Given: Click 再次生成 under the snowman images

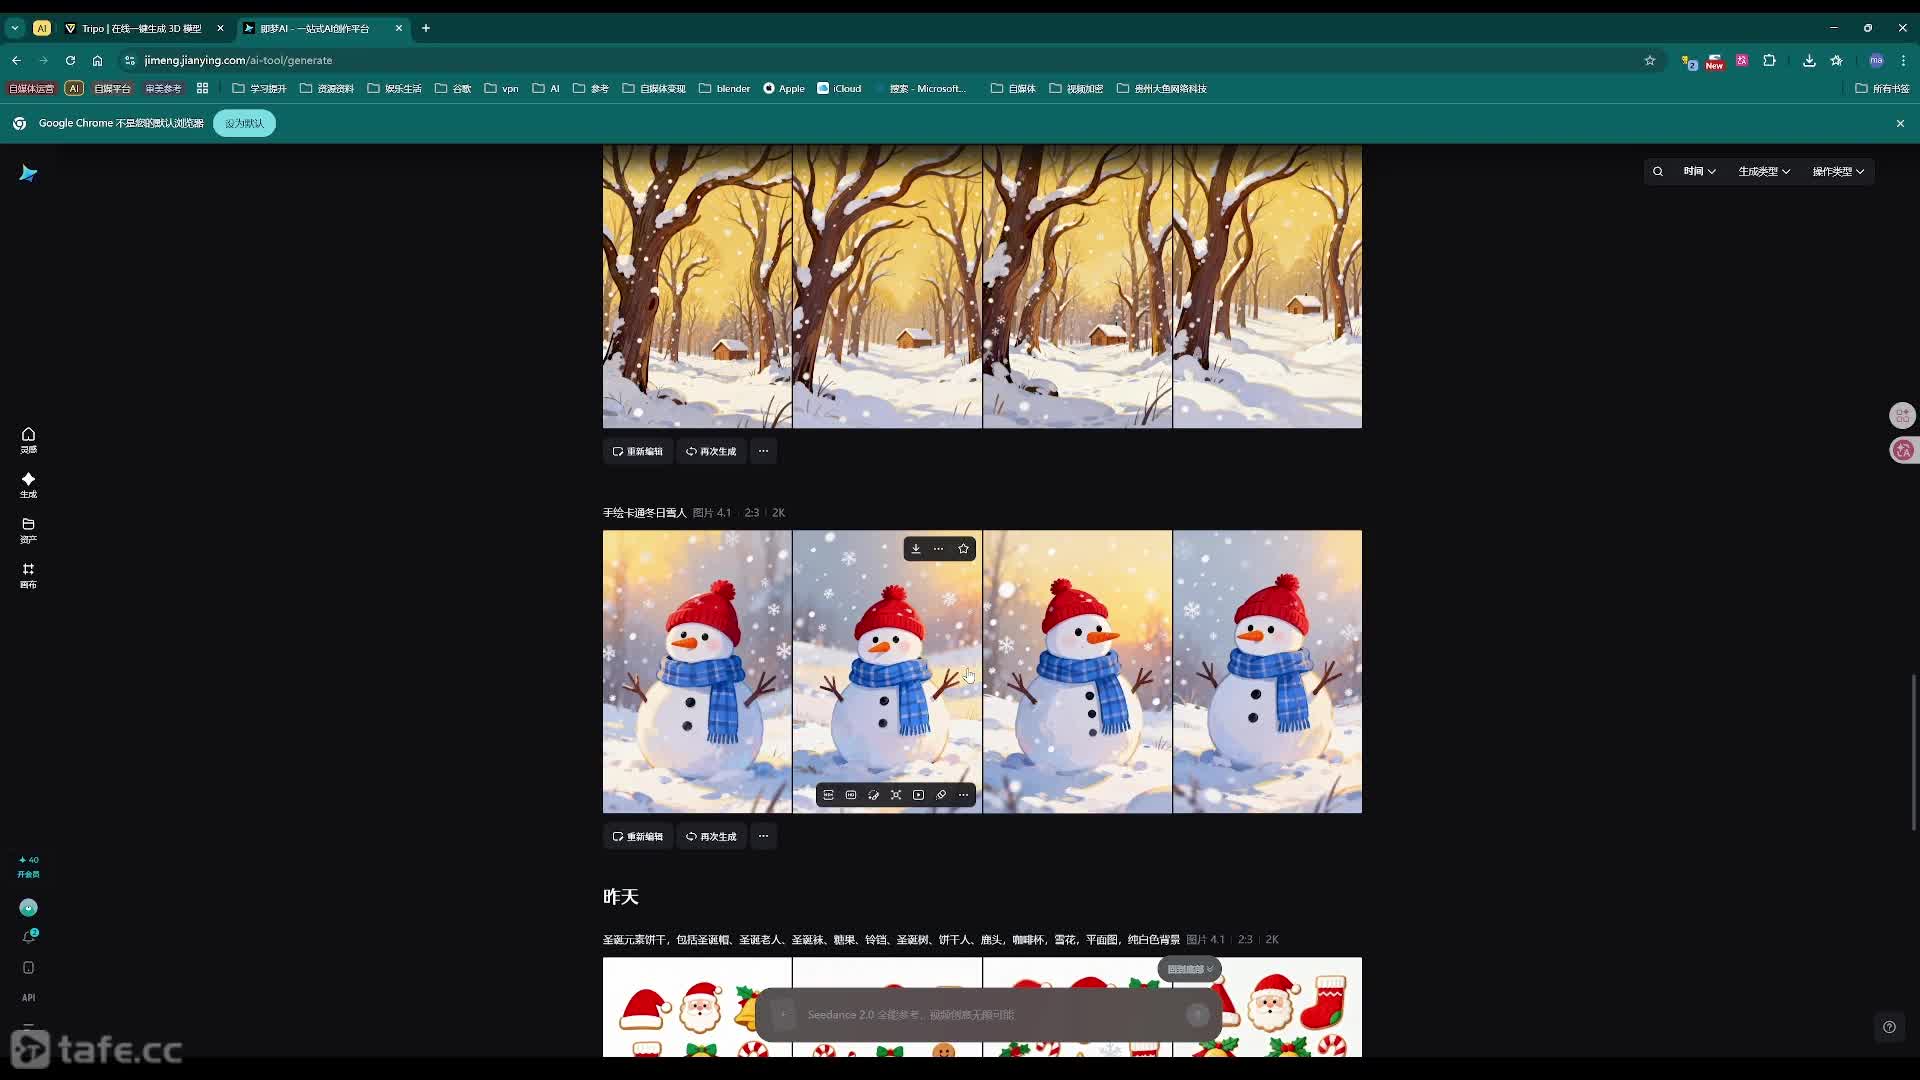Looking at the screenshot, I should tap(711, 837).
